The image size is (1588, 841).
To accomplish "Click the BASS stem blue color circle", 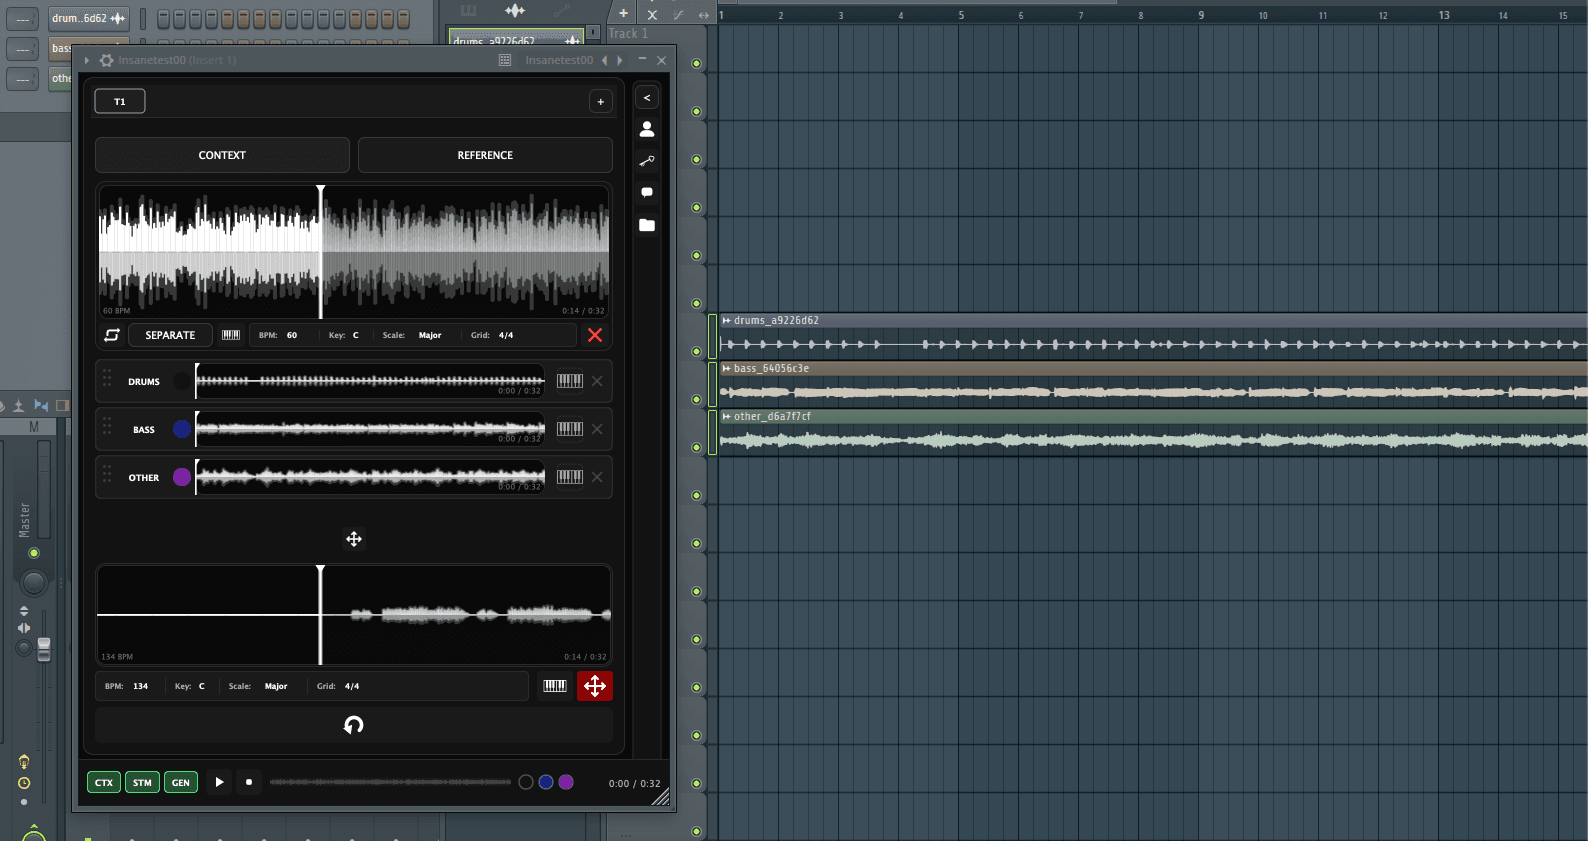I will [182, 429].
